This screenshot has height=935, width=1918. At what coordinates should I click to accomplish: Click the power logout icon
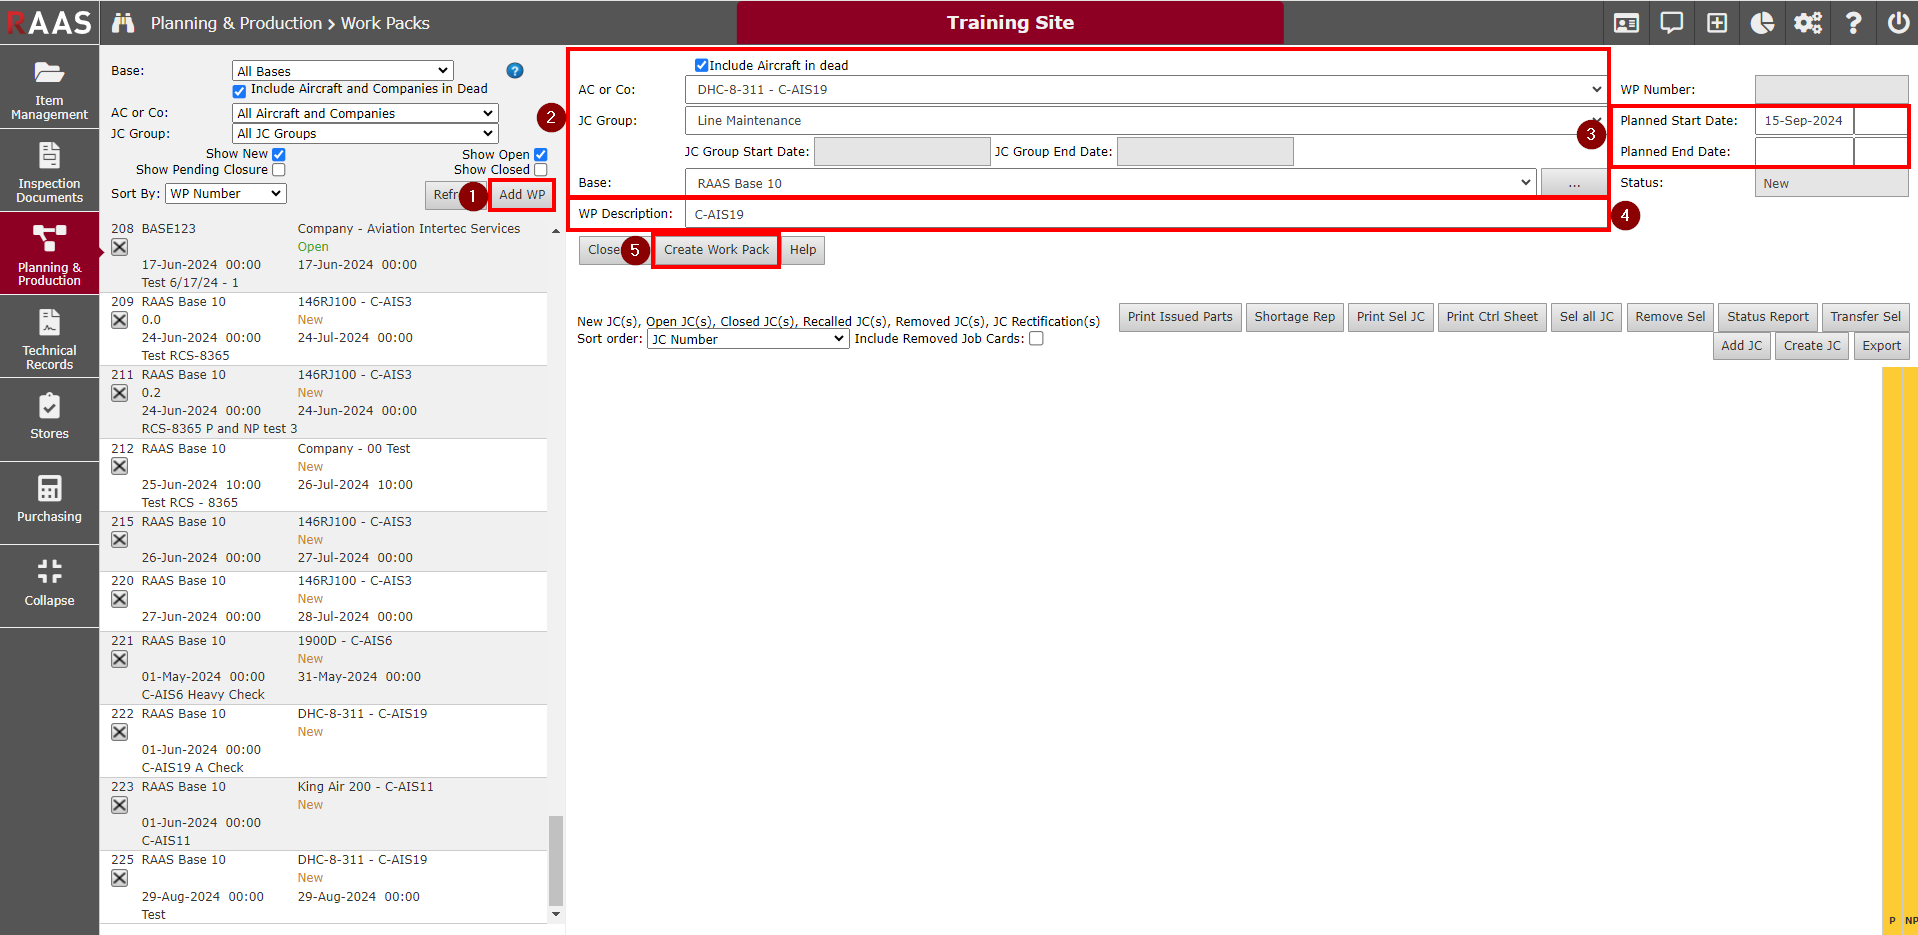[x=1897, y=22]
